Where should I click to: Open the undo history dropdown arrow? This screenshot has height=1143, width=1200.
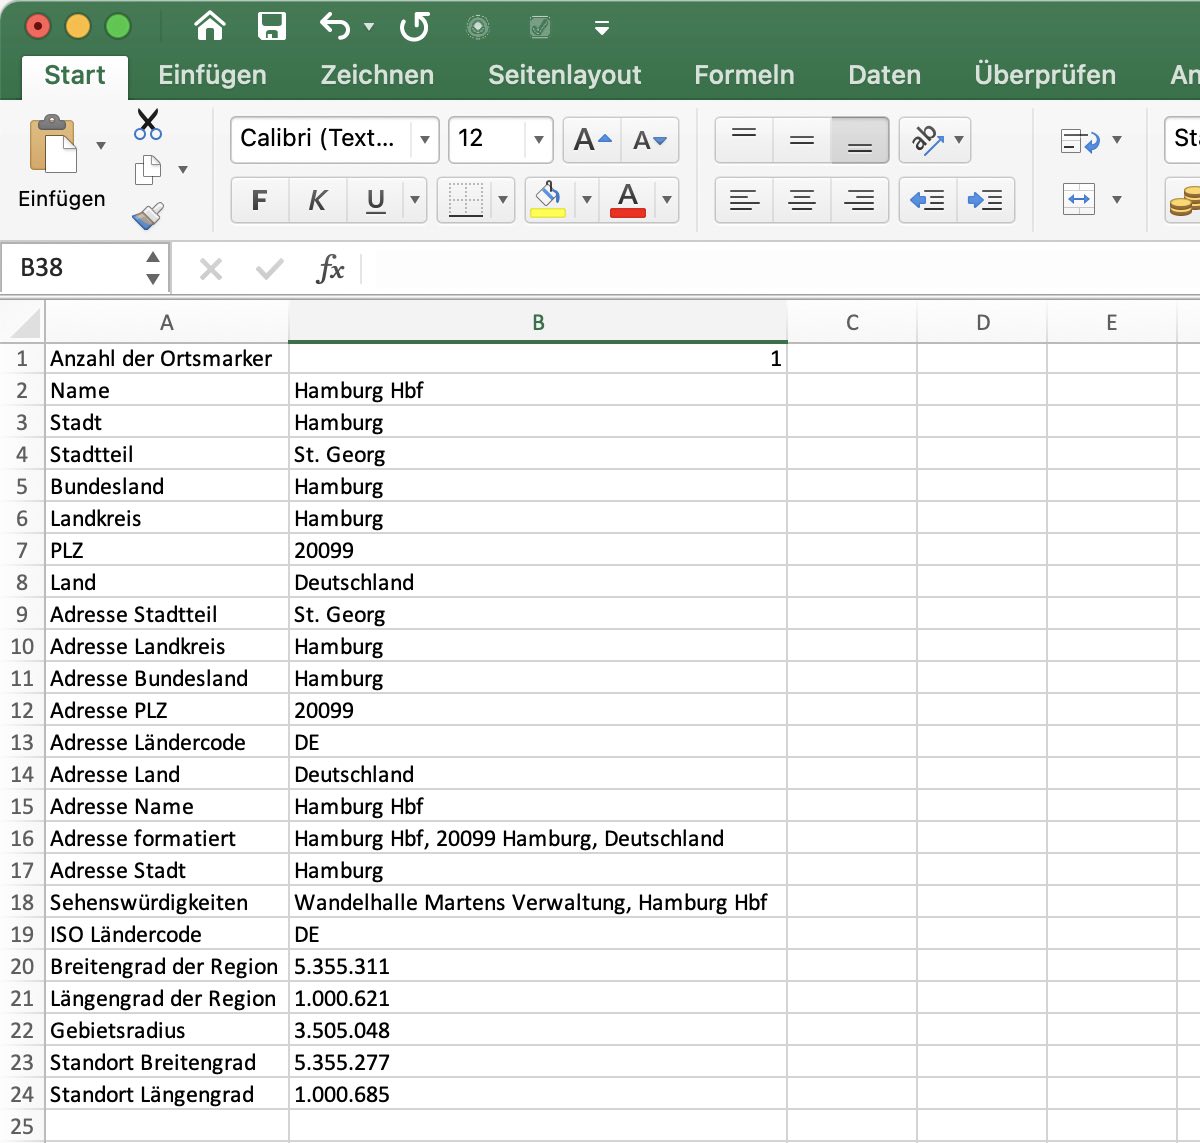(369, 27)
